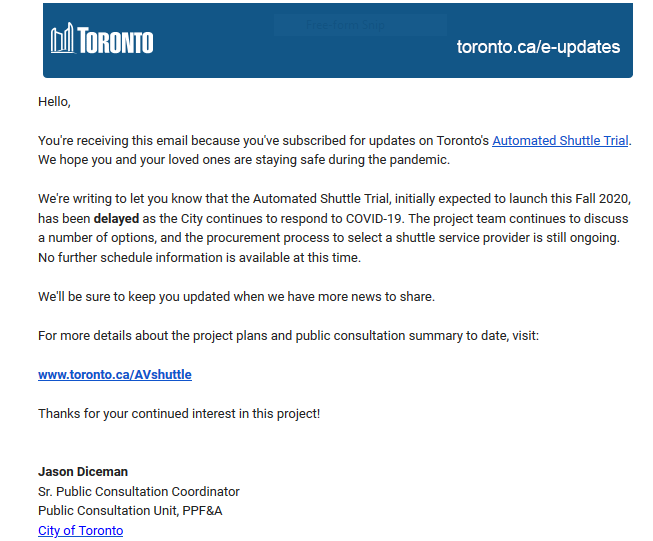Image resolution: width=653 pixels, height=541 pixels.
Task: Click the Sr. Public Consultation Coordinator title
Action: (x=139, y=491)
